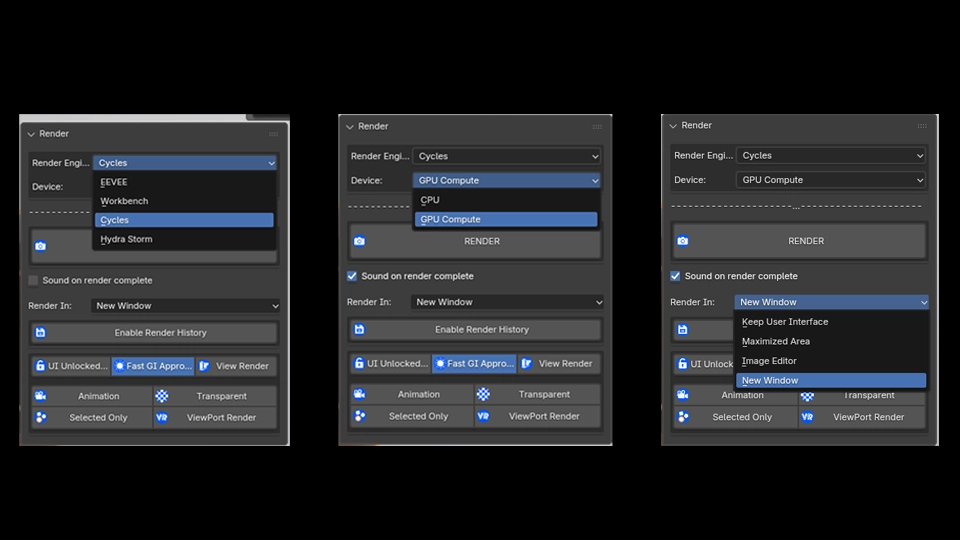Click Animation camera icon in middle panel
The height and width of the screenshot is (540, 960).
tap(359, 394)
